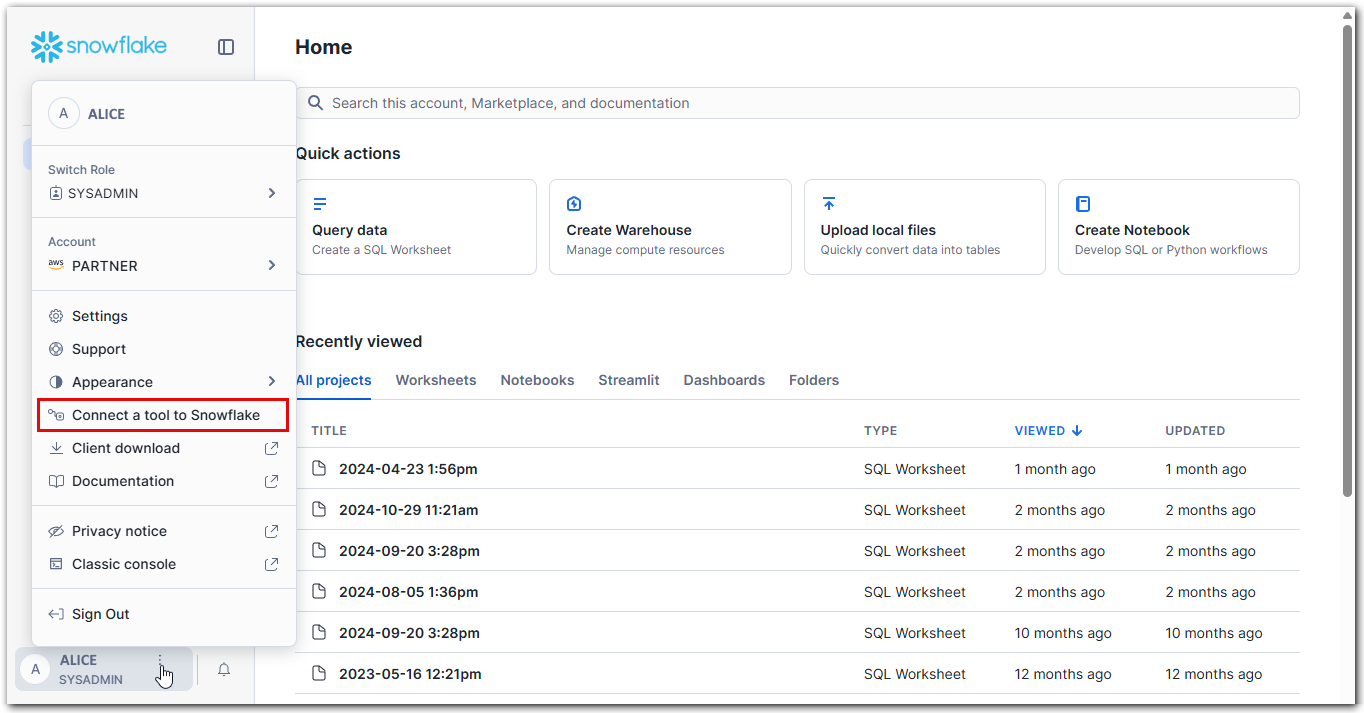Click the Connect a tool plug icon
This screenshot has height=713, width=1364.
[x=56, y=415]
